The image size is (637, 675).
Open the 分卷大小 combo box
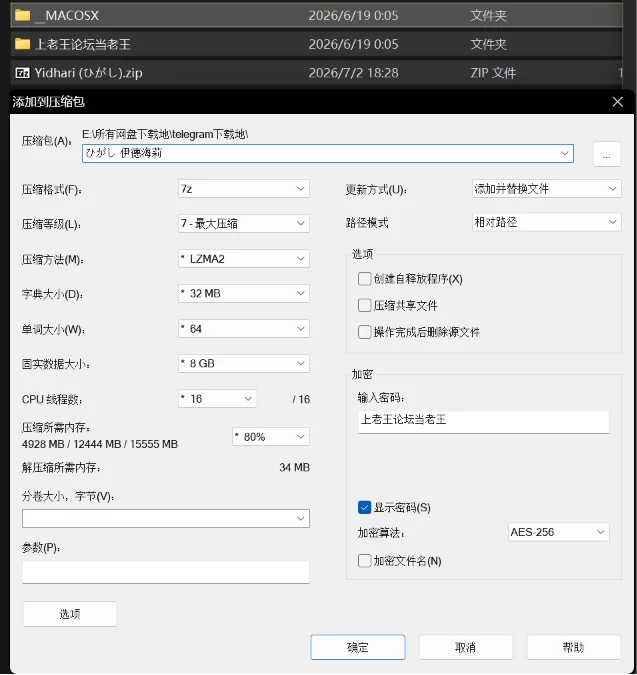point(166,518)
